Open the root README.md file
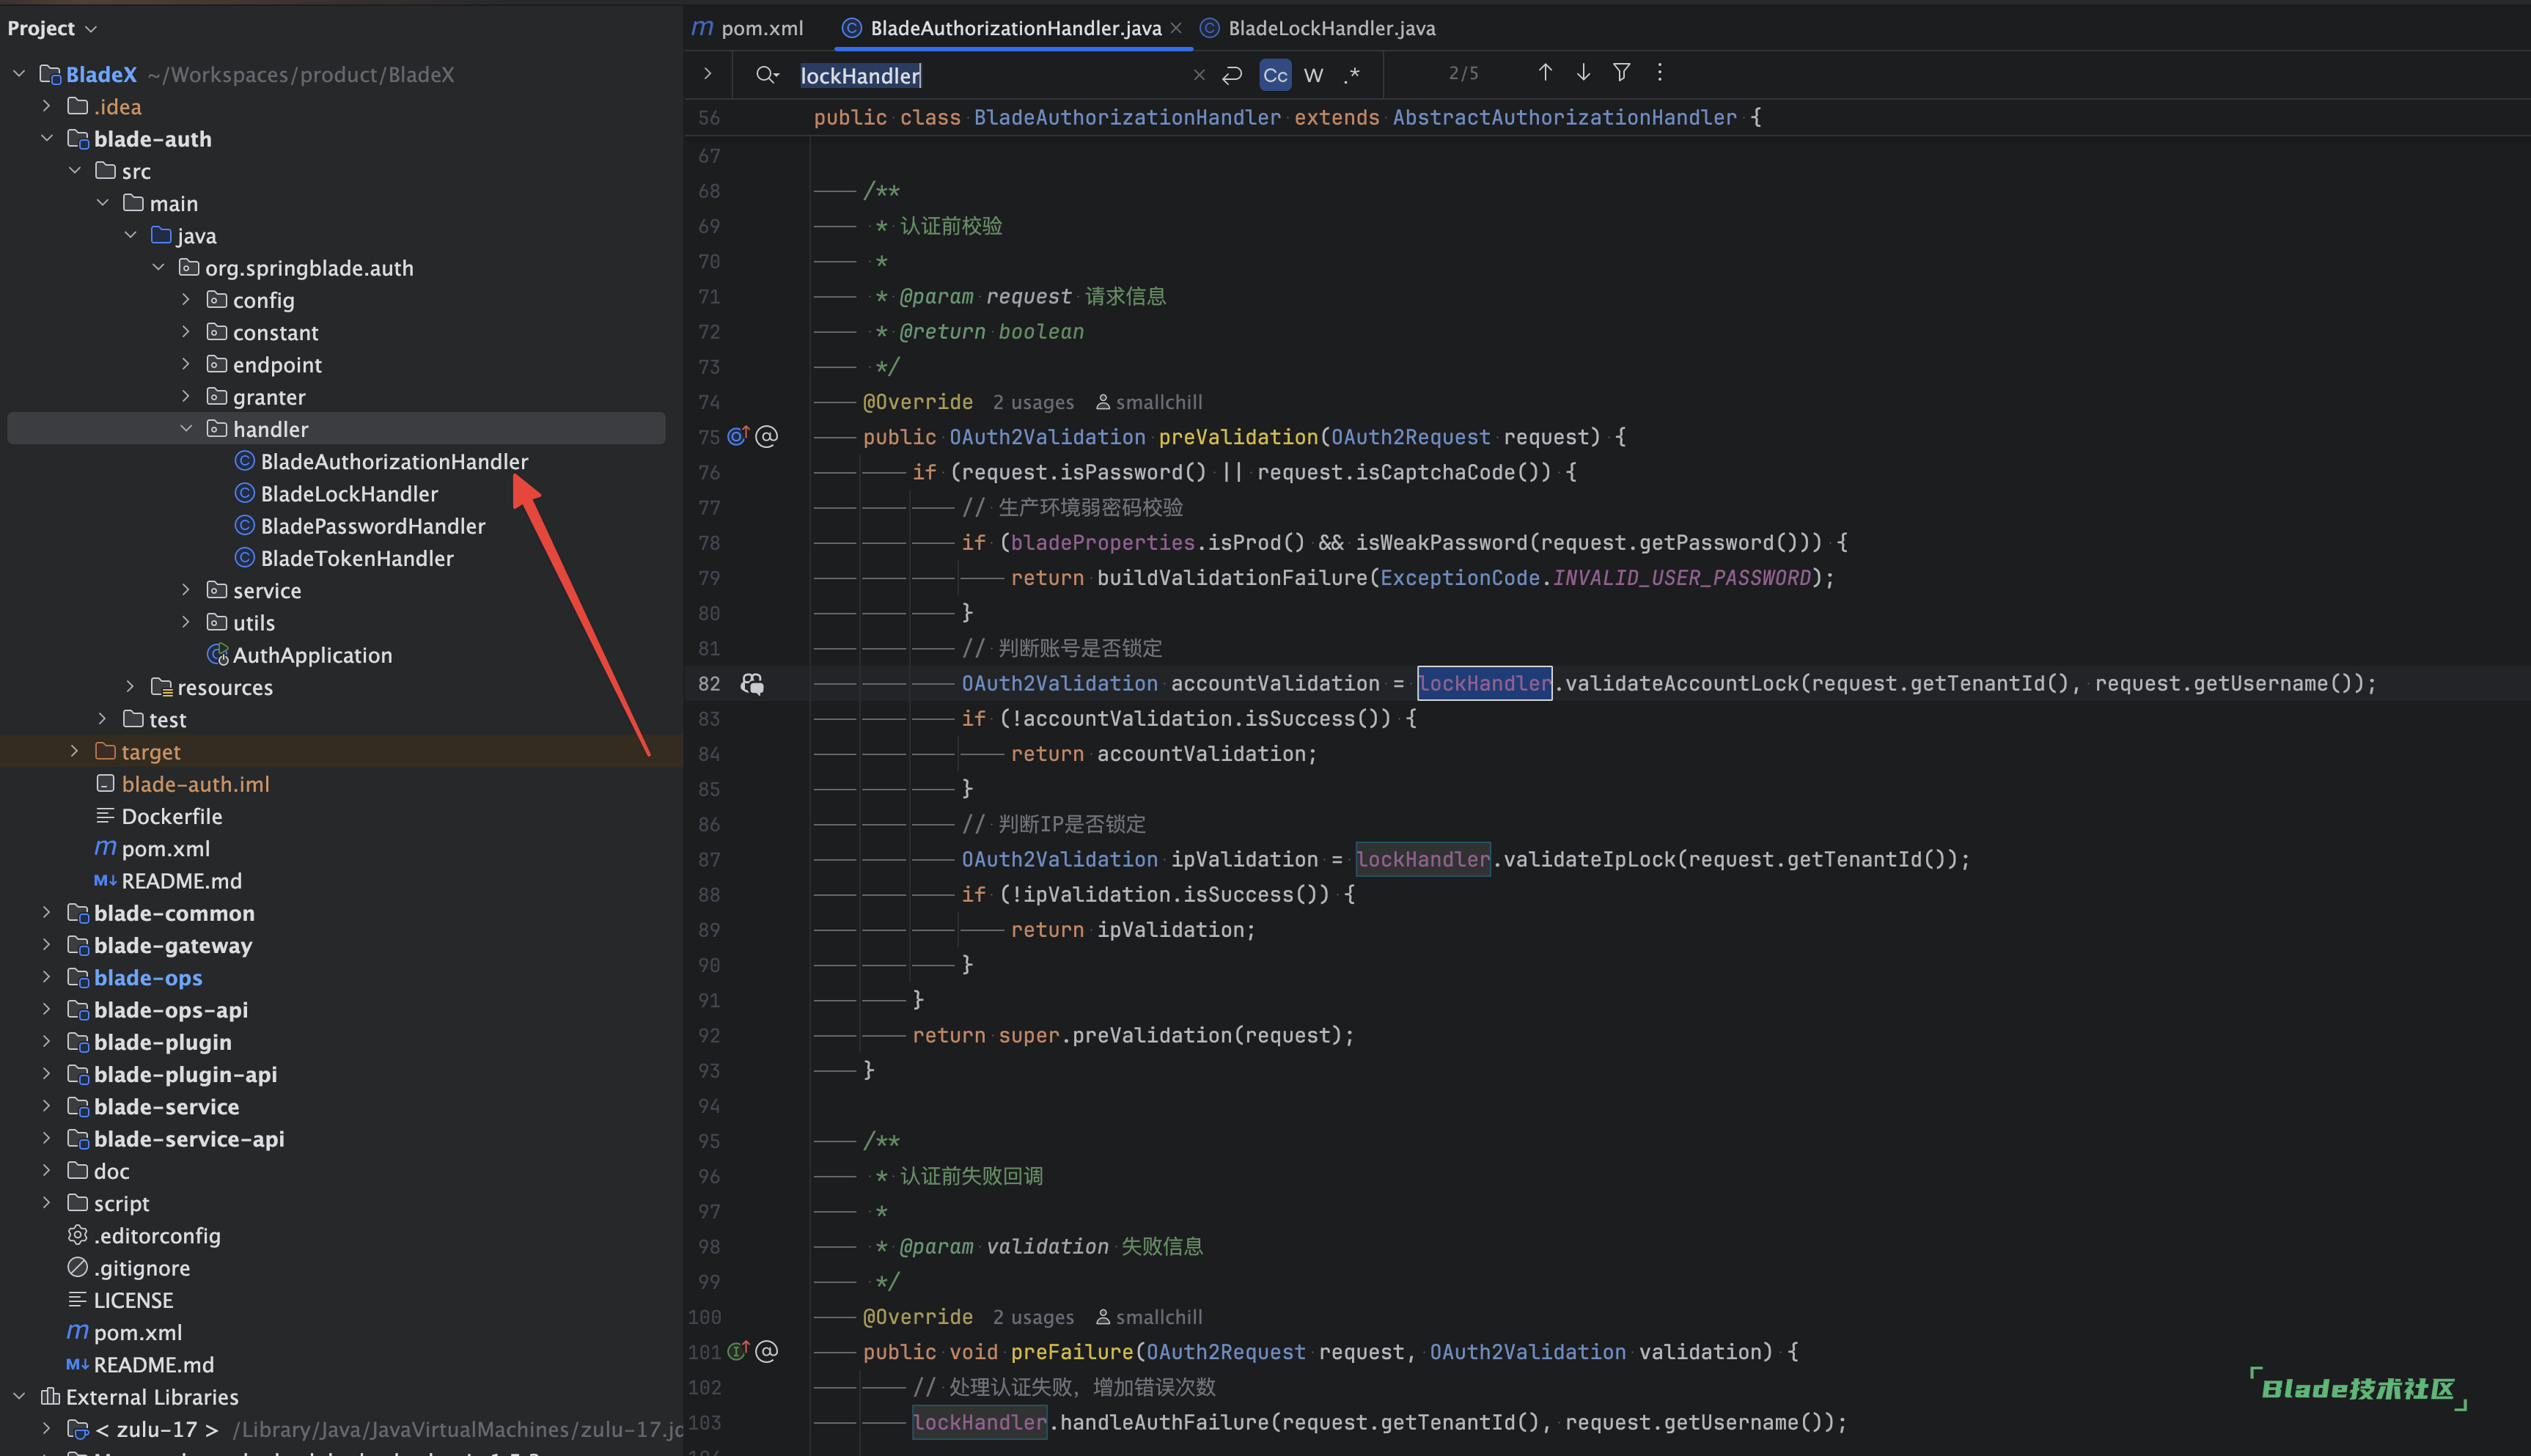The height and width of the screenshot is (1456, 2531). pos(153,1364)
